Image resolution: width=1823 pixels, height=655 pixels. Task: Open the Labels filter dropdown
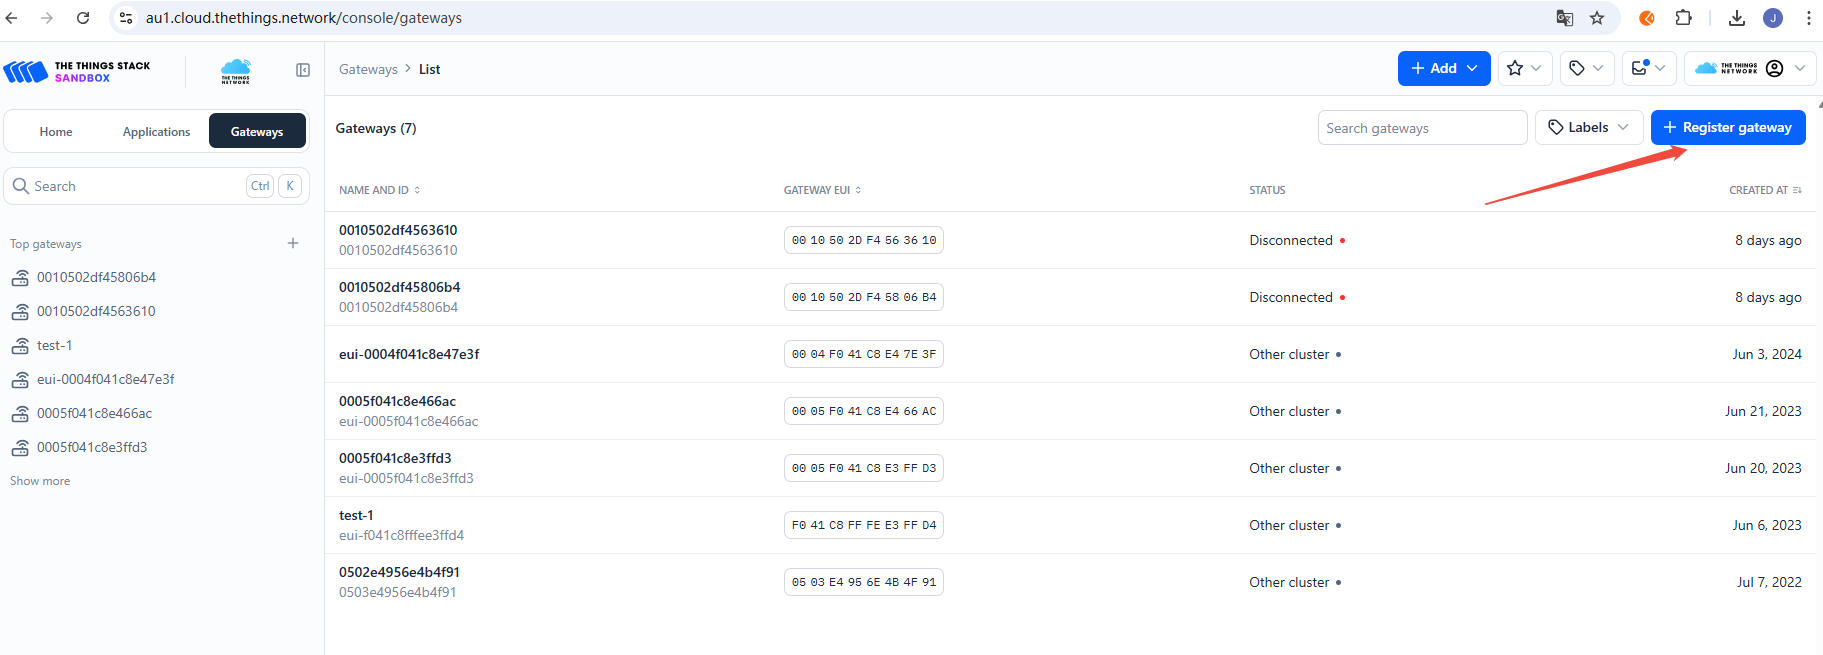[x=1588, y=127]
